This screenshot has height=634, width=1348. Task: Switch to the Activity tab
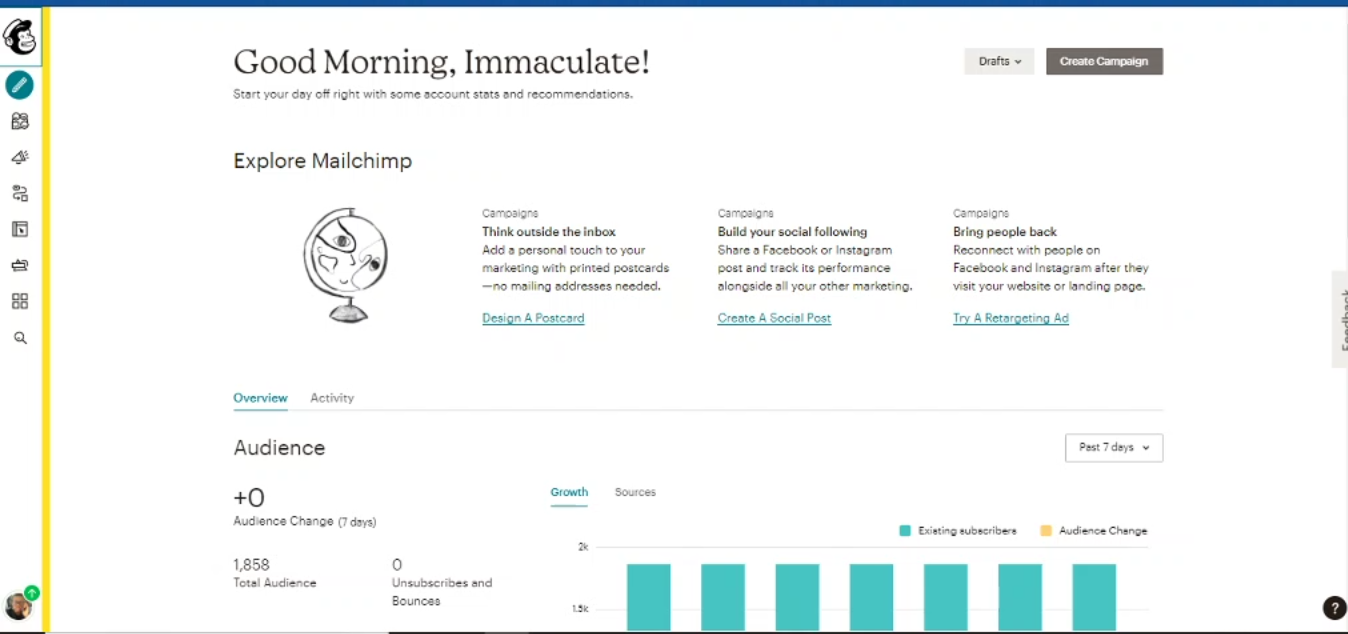click(332, 398)
